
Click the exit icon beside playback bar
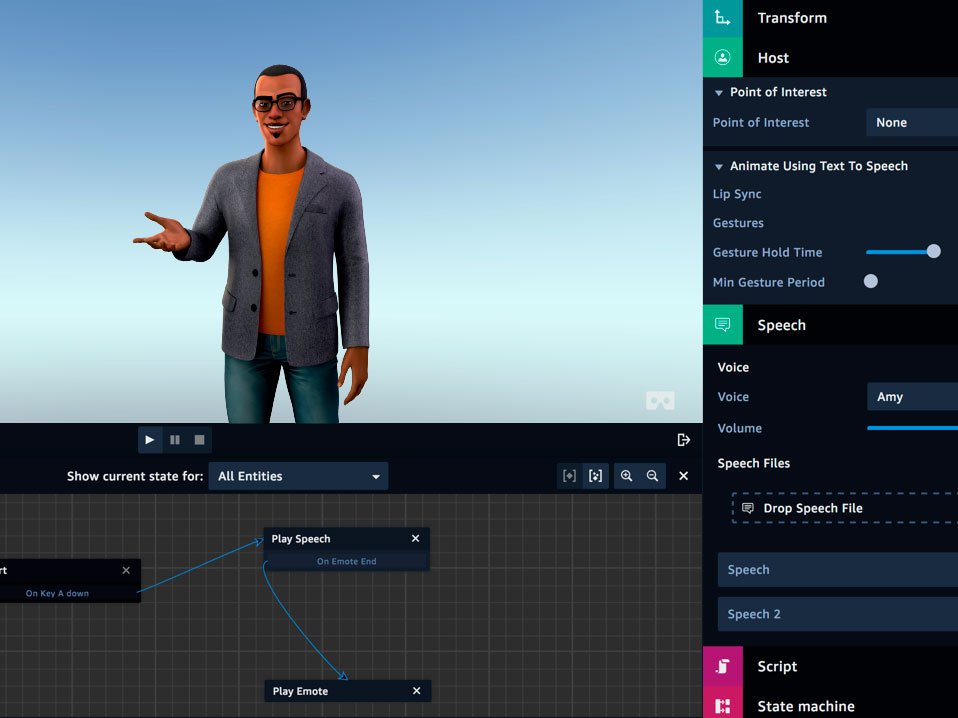click(684, 440)
